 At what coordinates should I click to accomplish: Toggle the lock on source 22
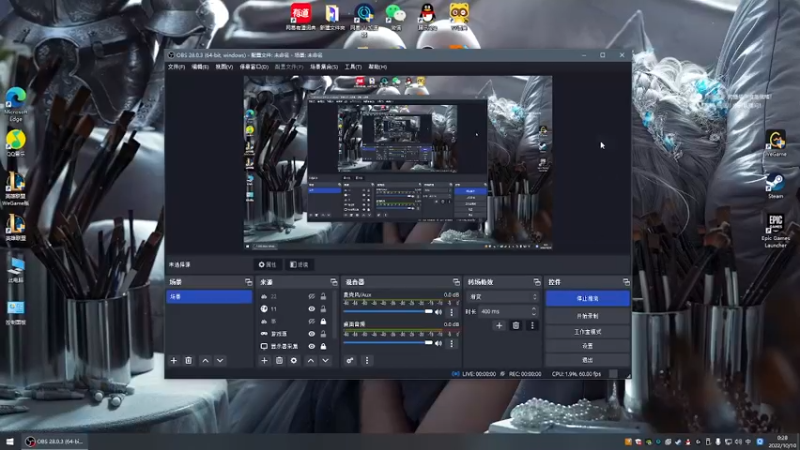[x=323, y=296]
